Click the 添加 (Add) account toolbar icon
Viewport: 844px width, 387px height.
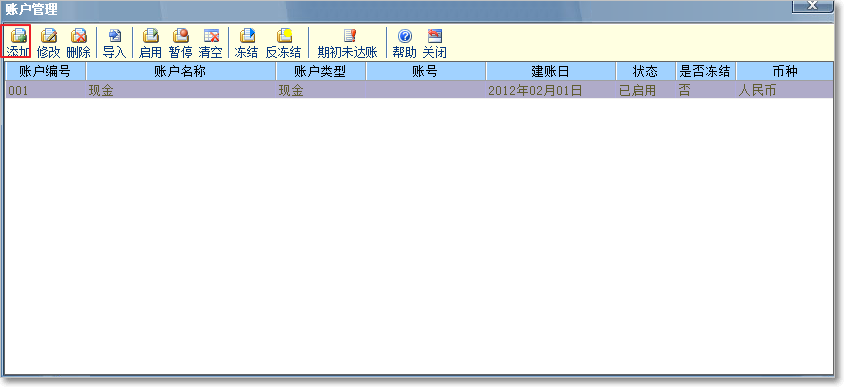point(17,42)
